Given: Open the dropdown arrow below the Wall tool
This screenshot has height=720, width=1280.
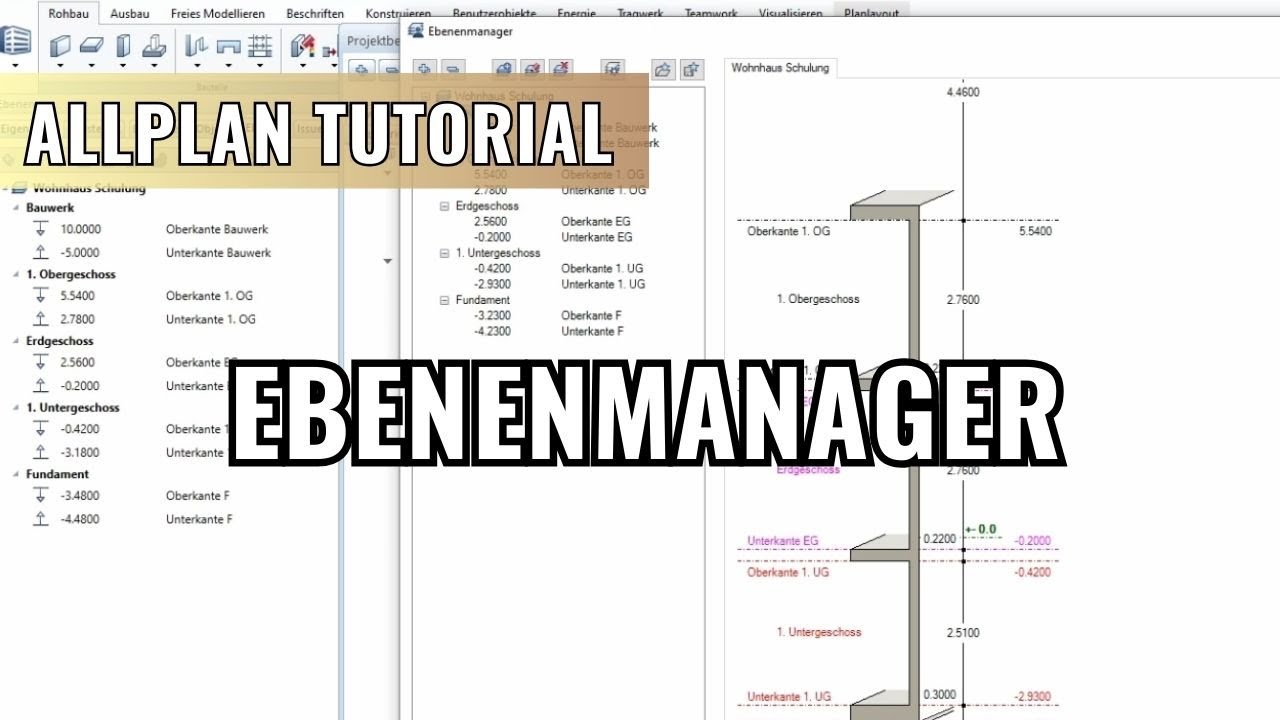Looking at the screenshot, I should coord(61,65).
